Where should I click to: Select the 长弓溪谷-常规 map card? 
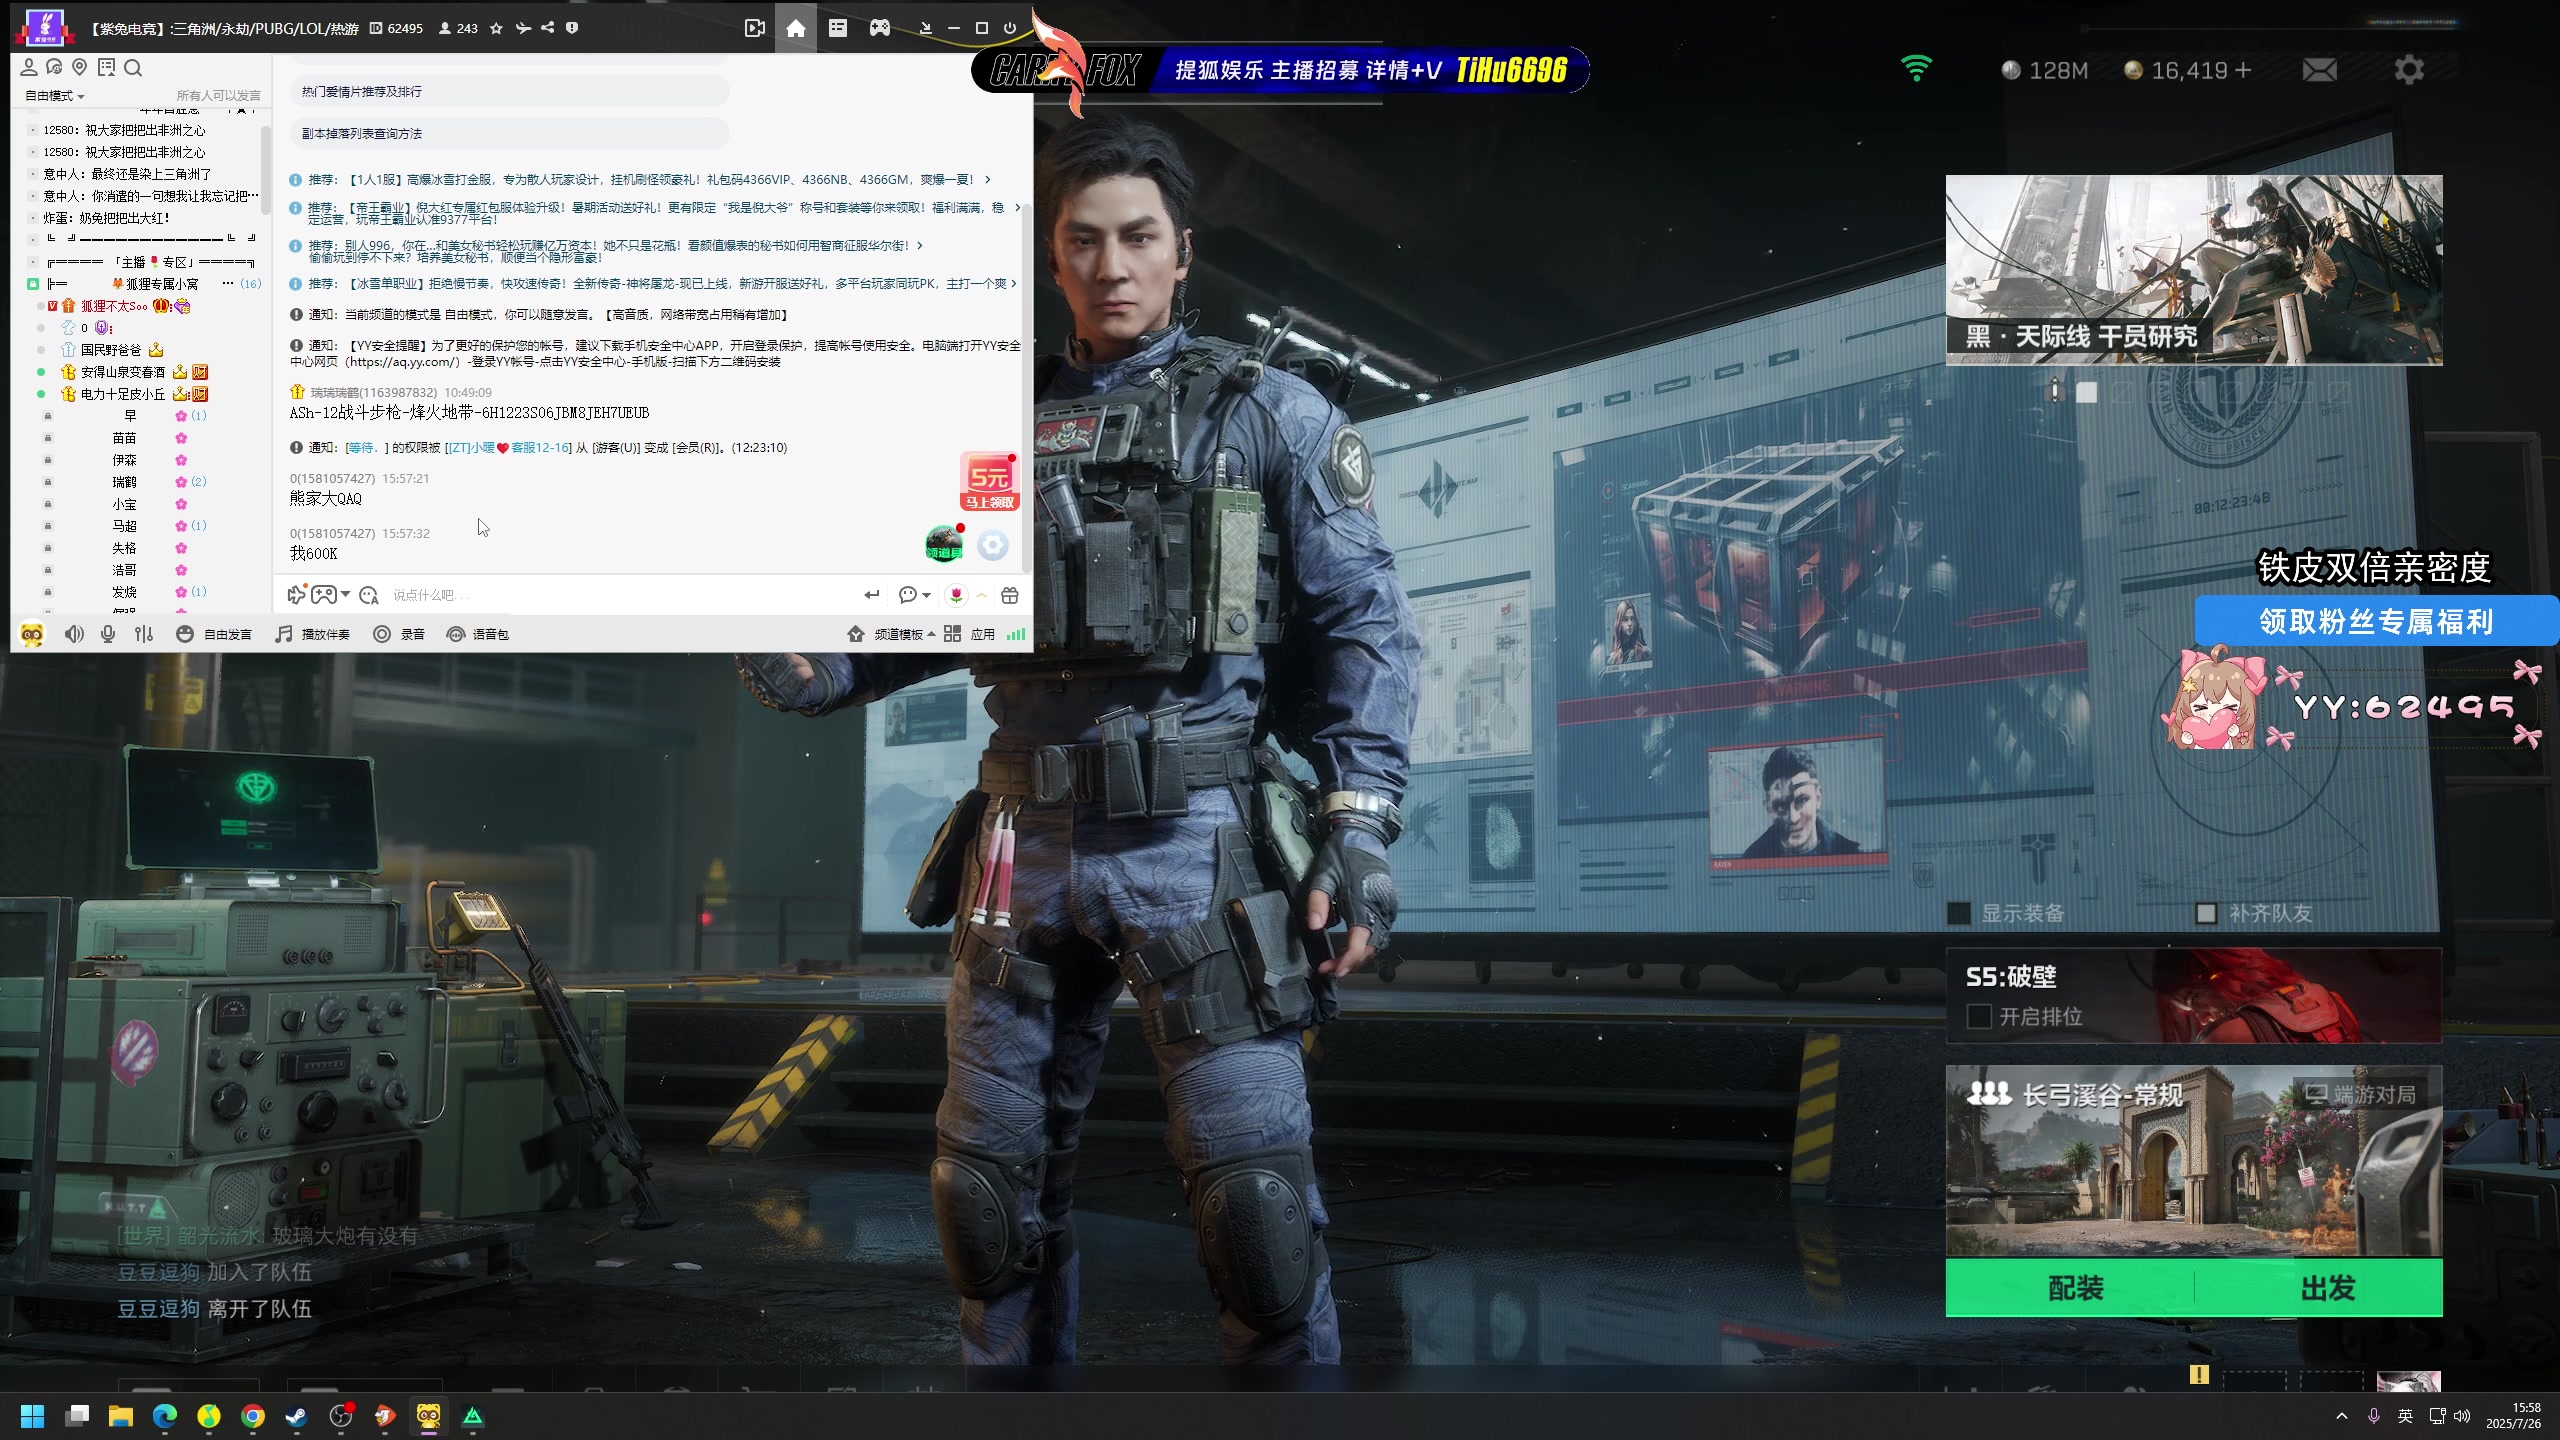[2194, 1160]
